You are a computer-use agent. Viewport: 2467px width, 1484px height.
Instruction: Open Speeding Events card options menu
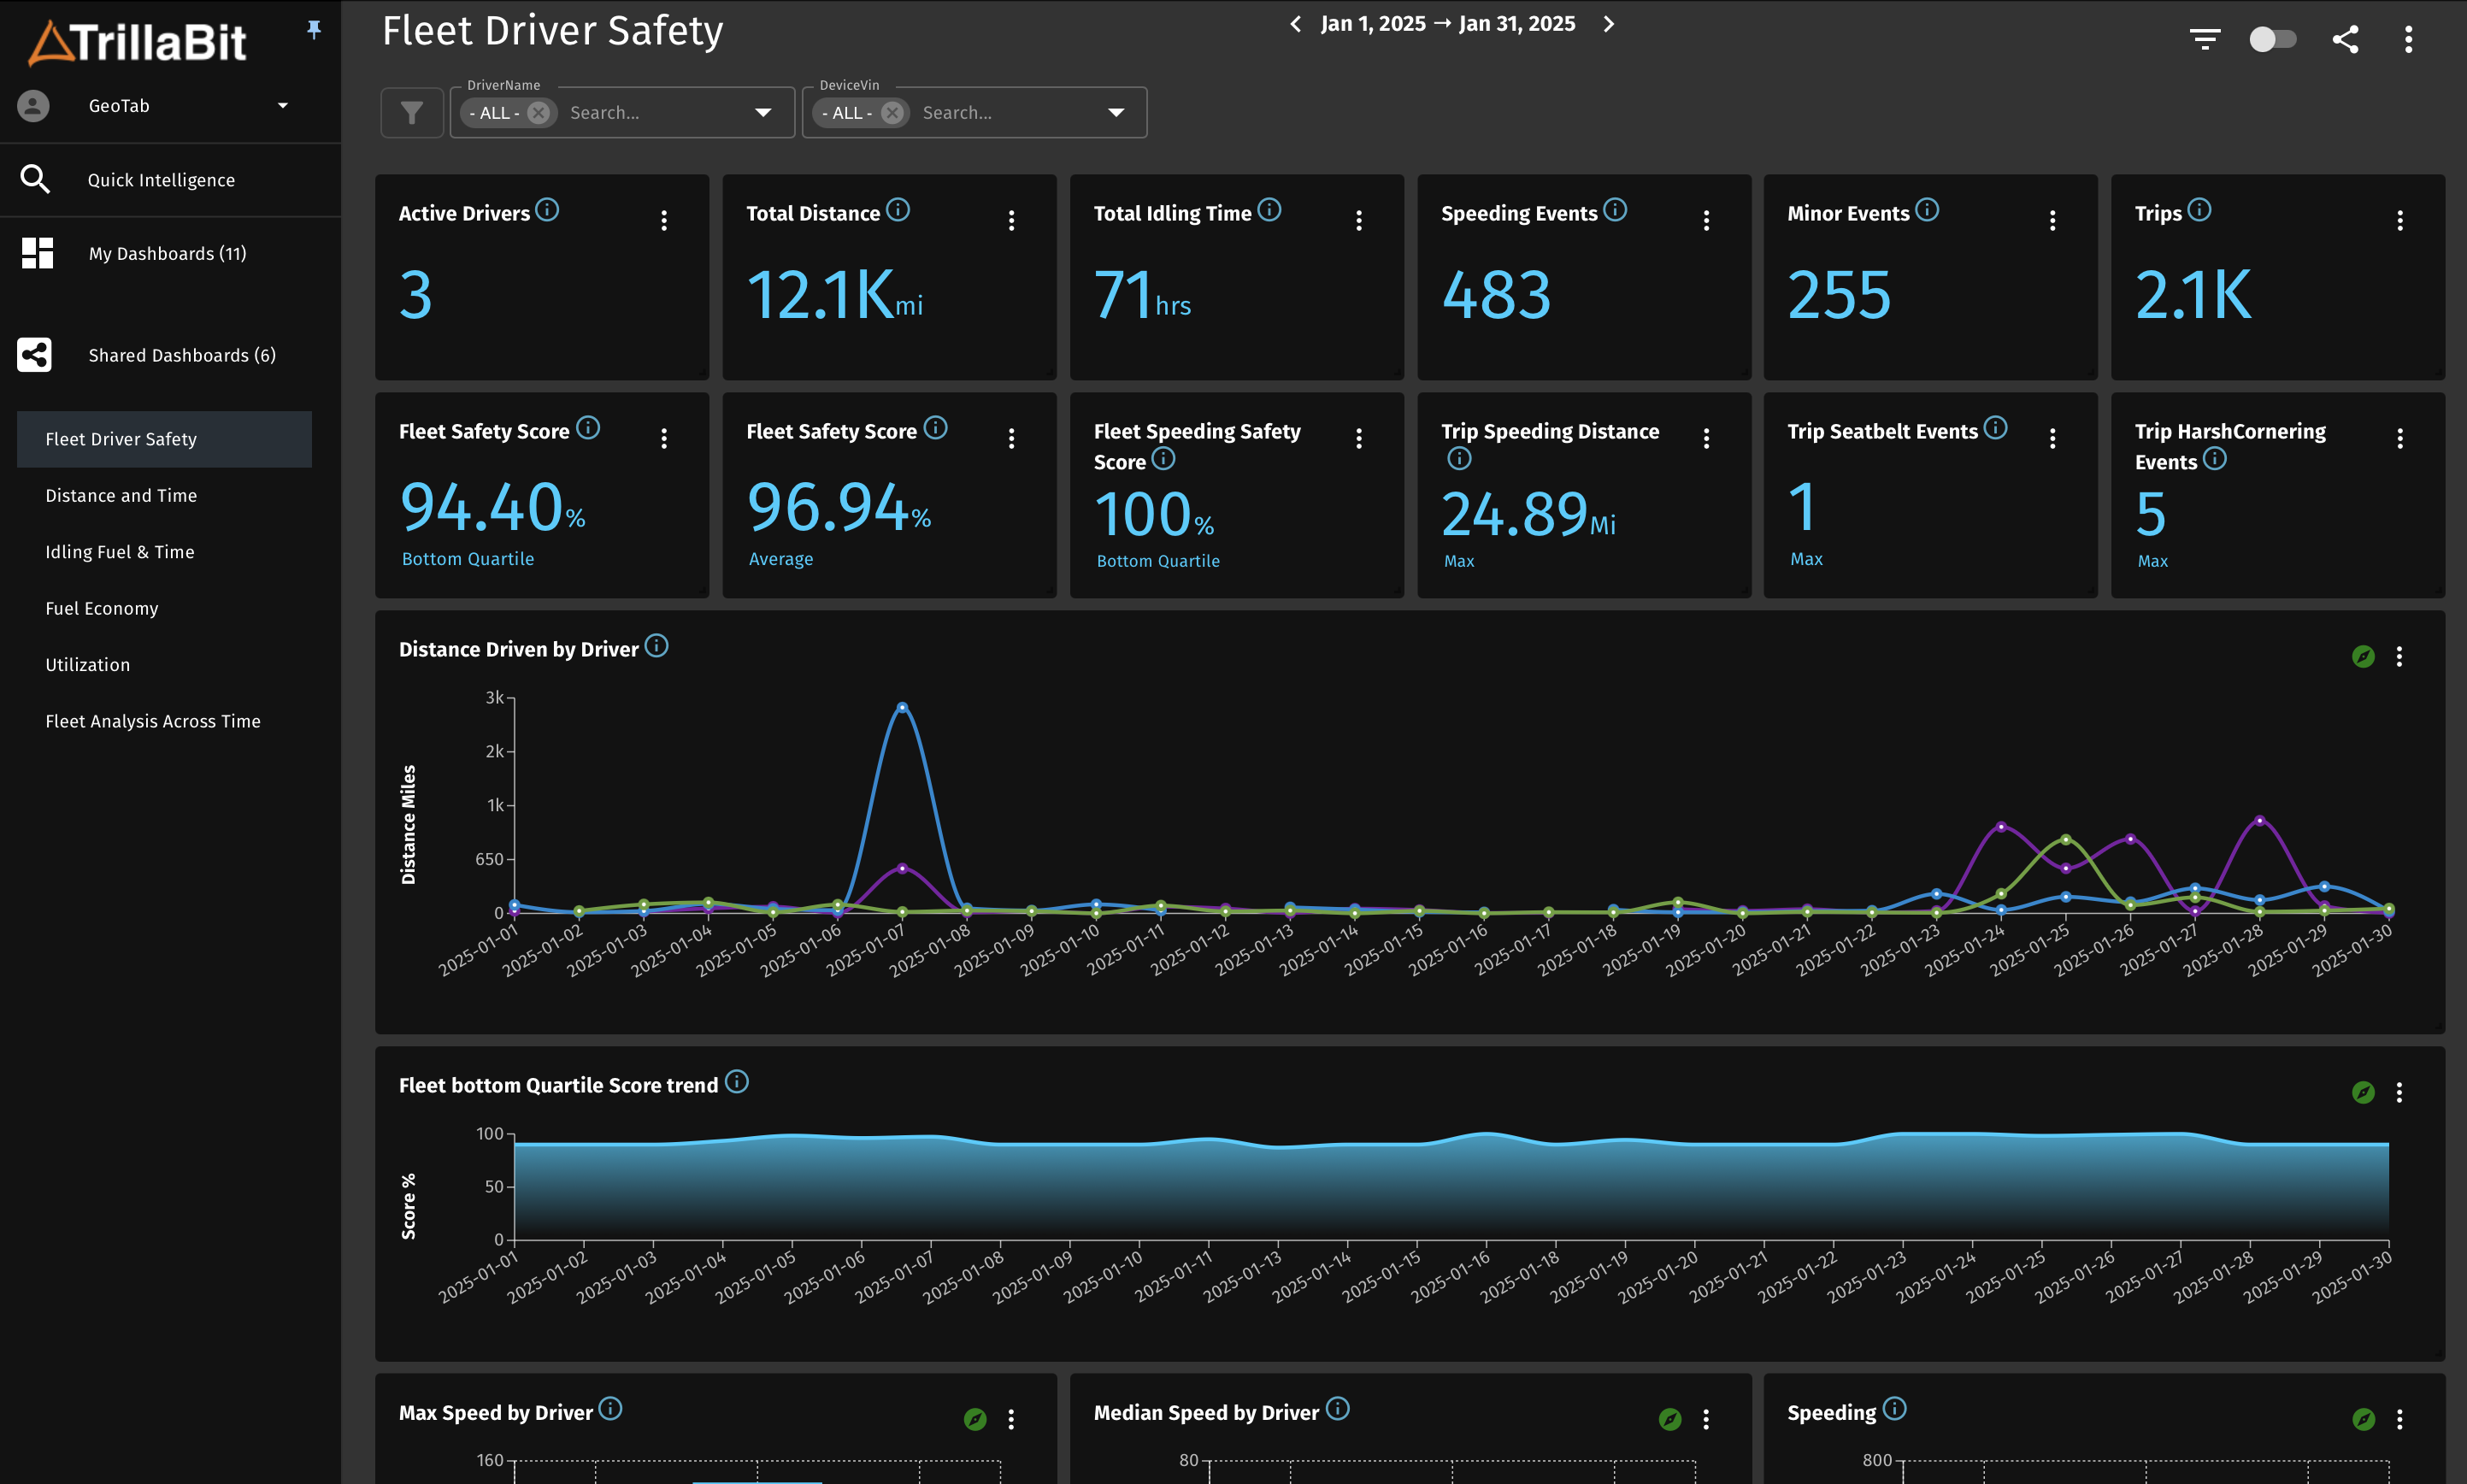(x=1706, y=220)
